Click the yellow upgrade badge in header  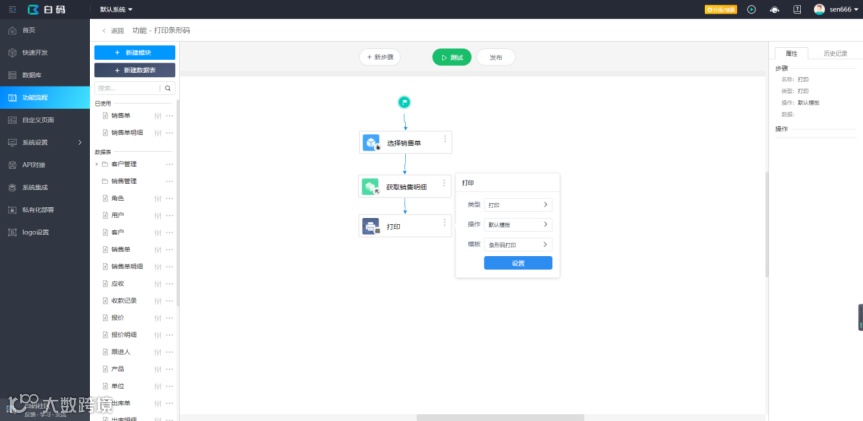point(720,9)
